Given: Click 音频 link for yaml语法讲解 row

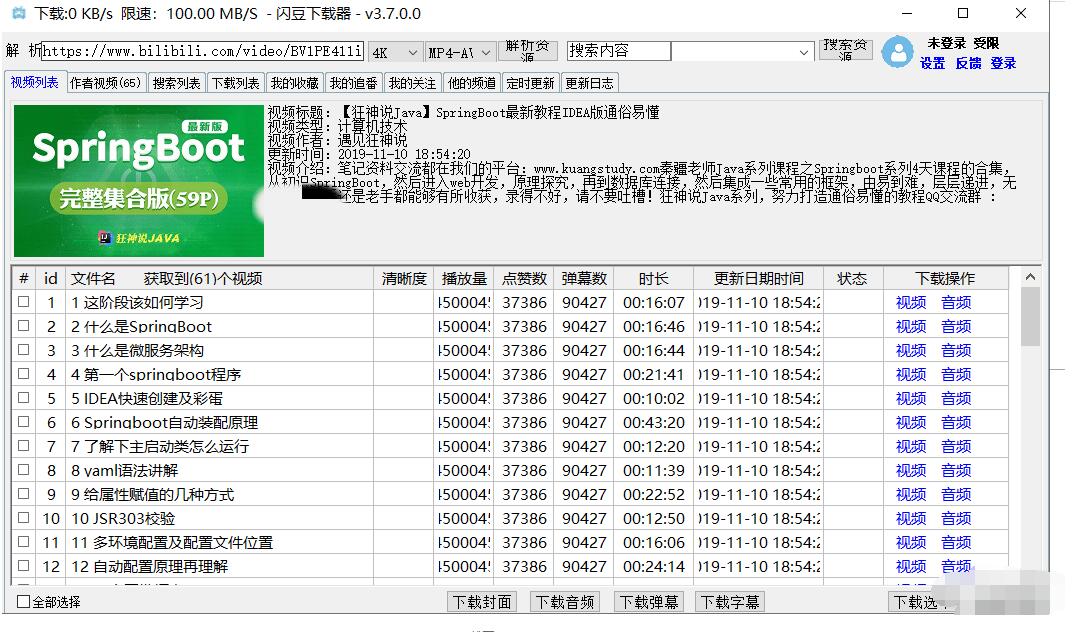Looking at the screenshot, I should coord(956,470).
